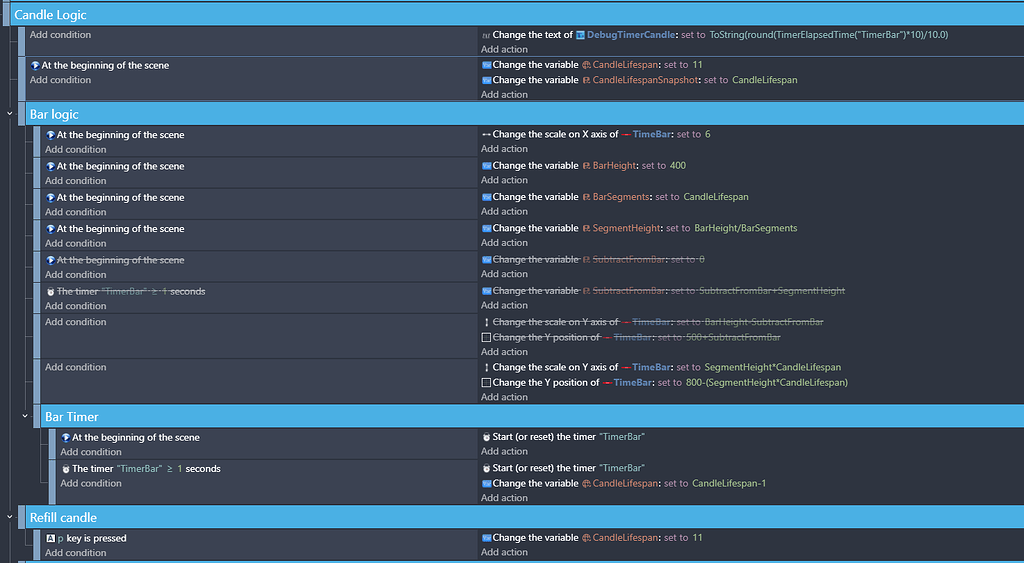The image size is (1024, 563).
Task: Click the variable icon in CandleLifespan-1 action
Action: (x=486, y=484)
